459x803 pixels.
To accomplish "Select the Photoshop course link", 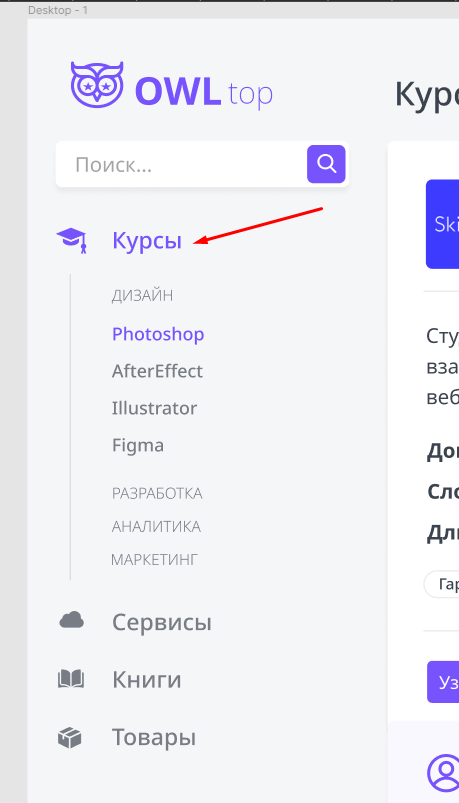I will 158,334.
